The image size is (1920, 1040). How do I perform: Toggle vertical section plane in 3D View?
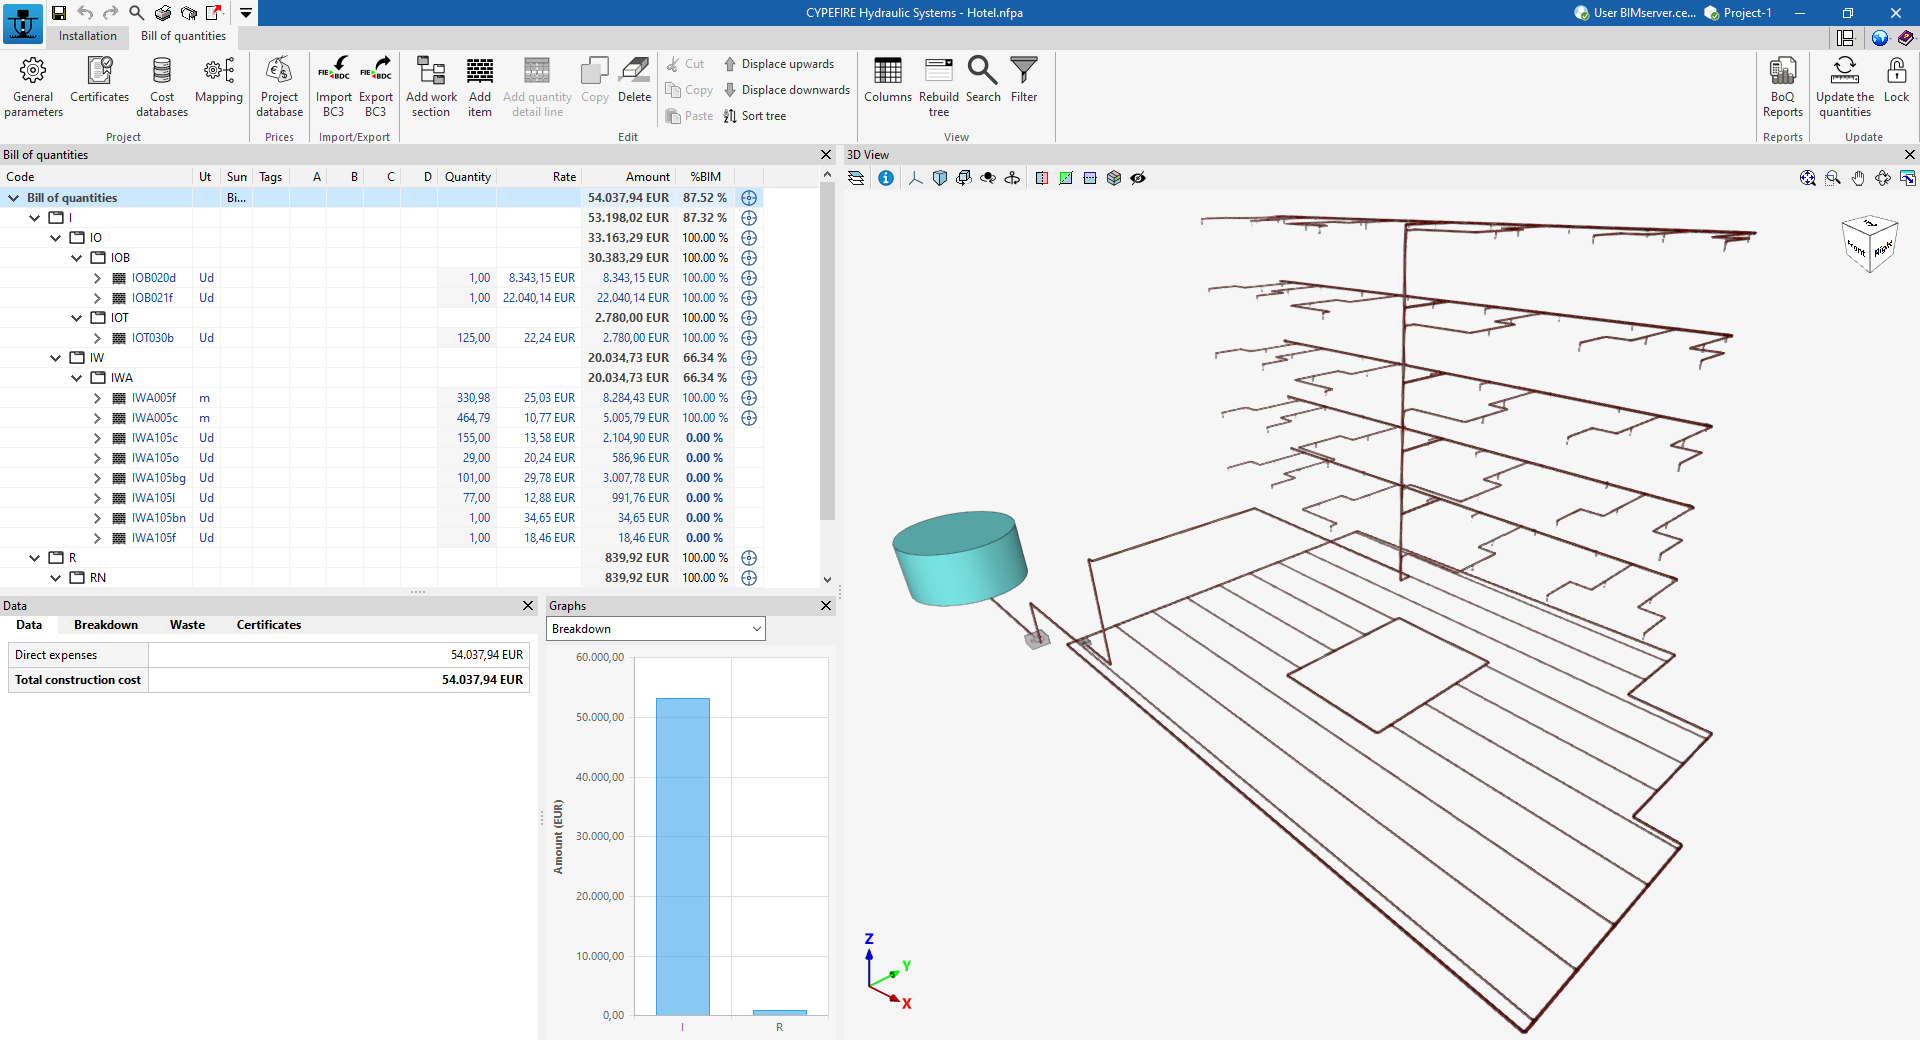point(1042,178)
